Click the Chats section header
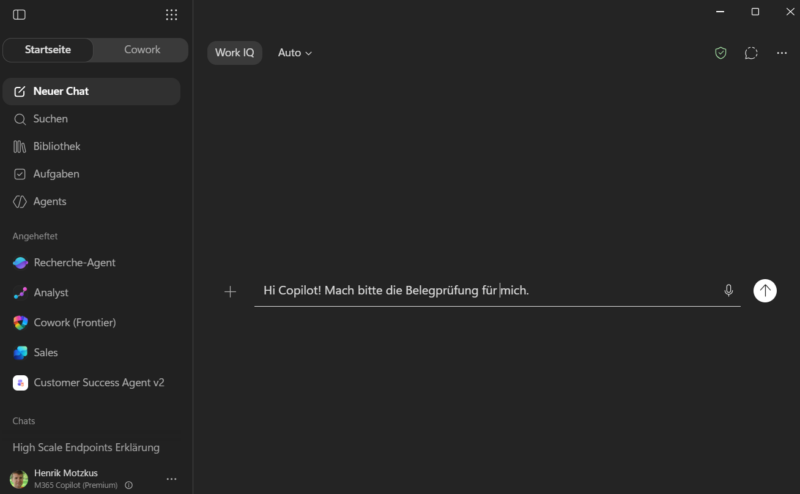 tap(24, 421)
